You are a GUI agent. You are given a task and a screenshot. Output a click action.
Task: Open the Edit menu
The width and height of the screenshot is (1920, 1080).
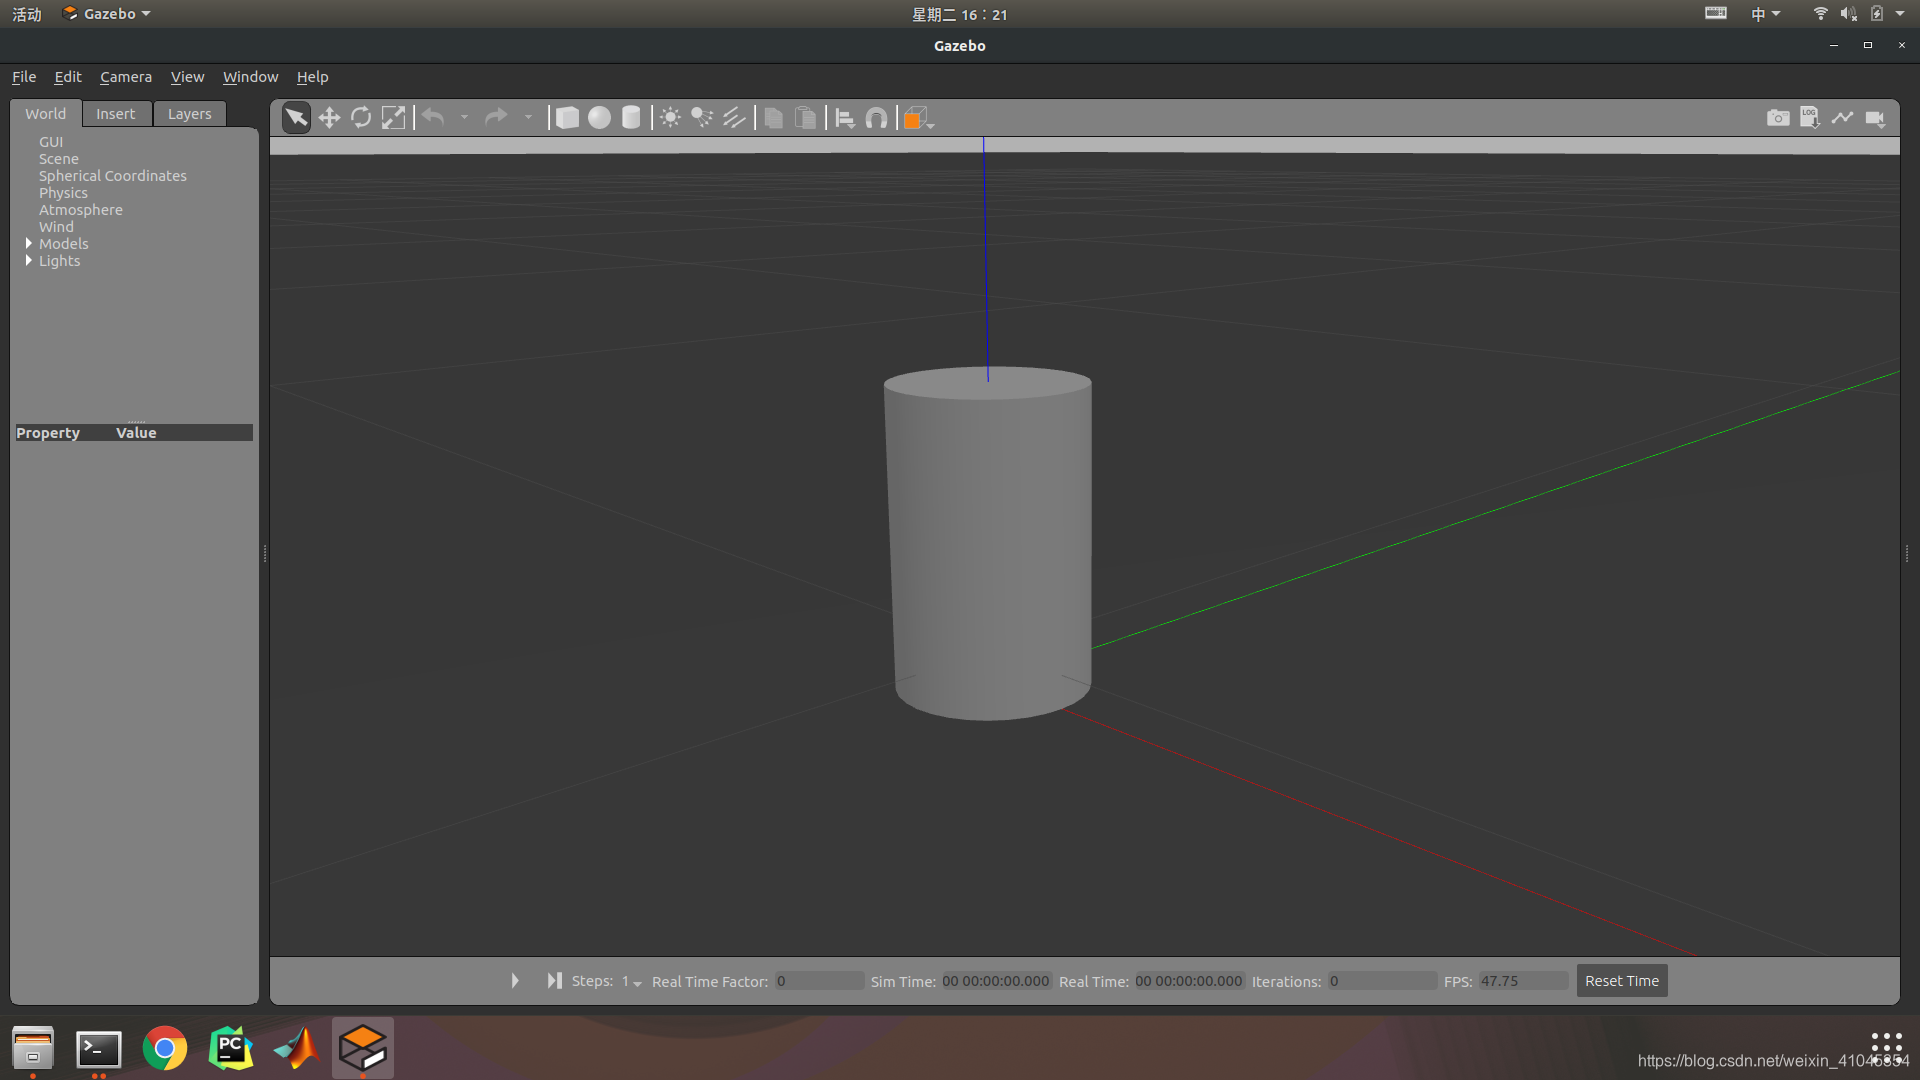pyautogui.click(x=68, y=77)
